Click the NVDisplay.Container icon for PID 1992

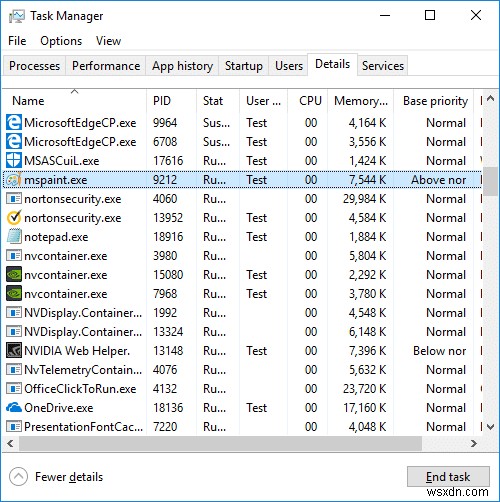(14, 313)
